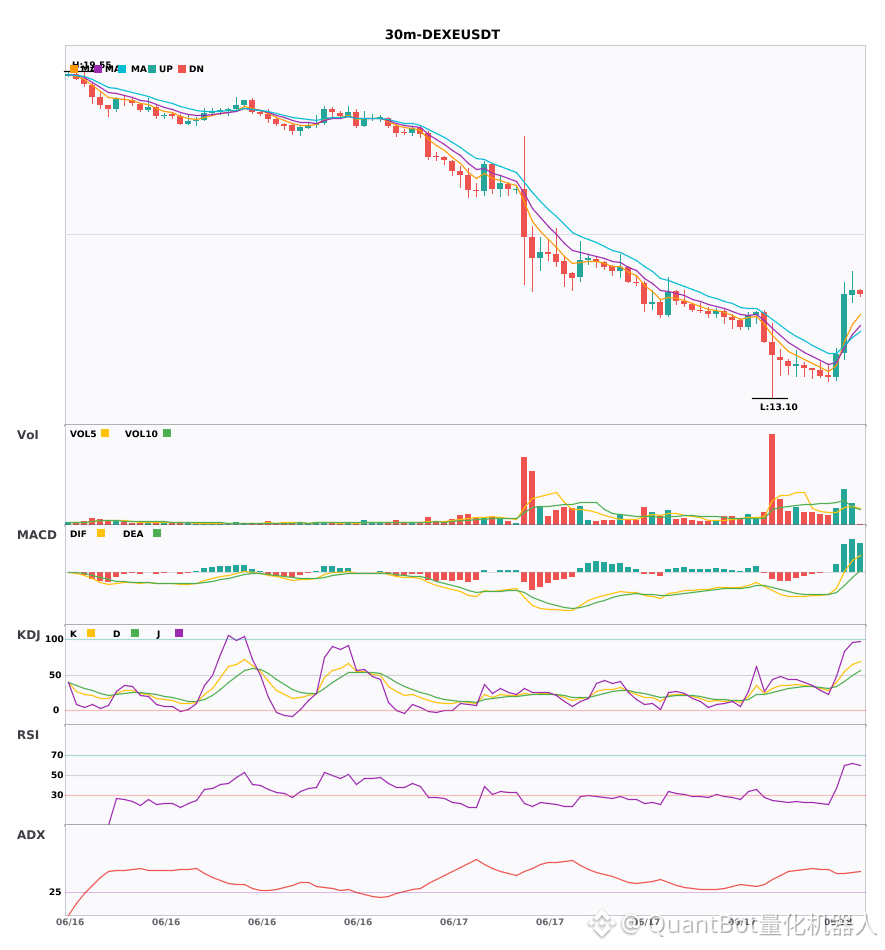Select the MACD panel heading
Viewport: 885px width, 950px height.
36,535
